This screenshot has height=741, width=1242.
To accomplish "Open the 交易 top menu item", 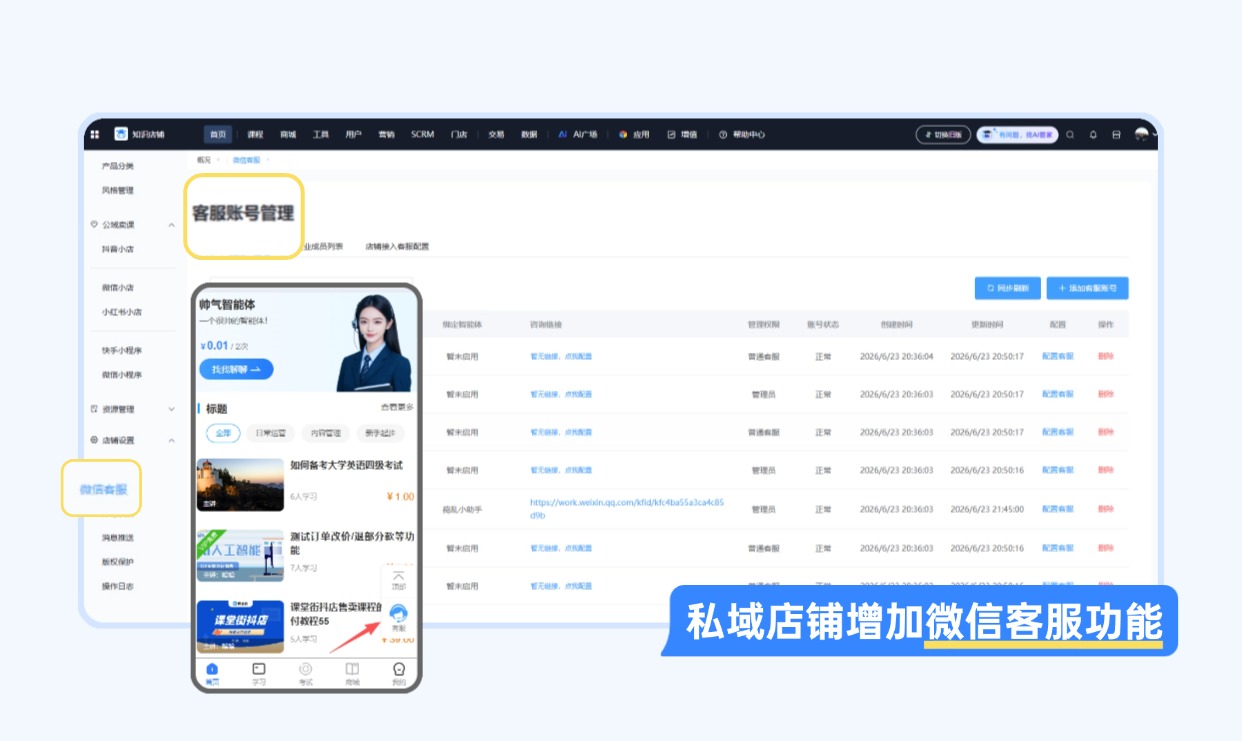I will (496, 134).
